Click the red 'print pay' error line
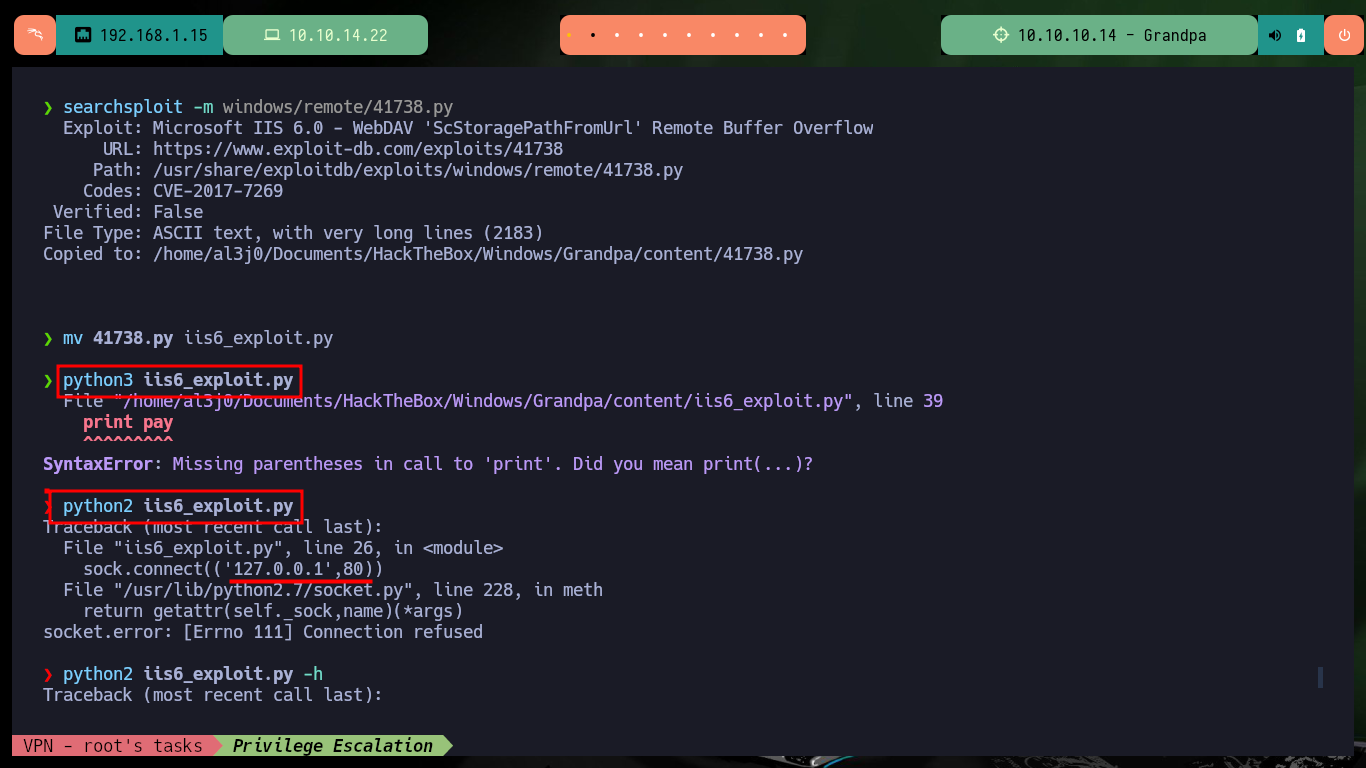Screen dimensions: 1366x768 point(128,422)
